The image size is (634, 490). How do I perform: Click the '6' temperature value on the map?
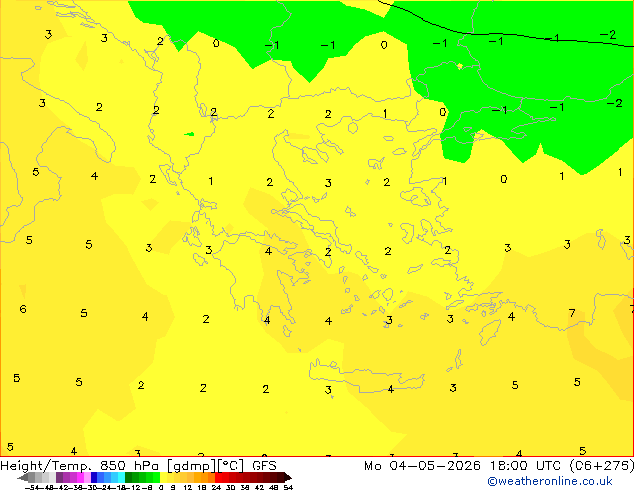coord(23,309)
